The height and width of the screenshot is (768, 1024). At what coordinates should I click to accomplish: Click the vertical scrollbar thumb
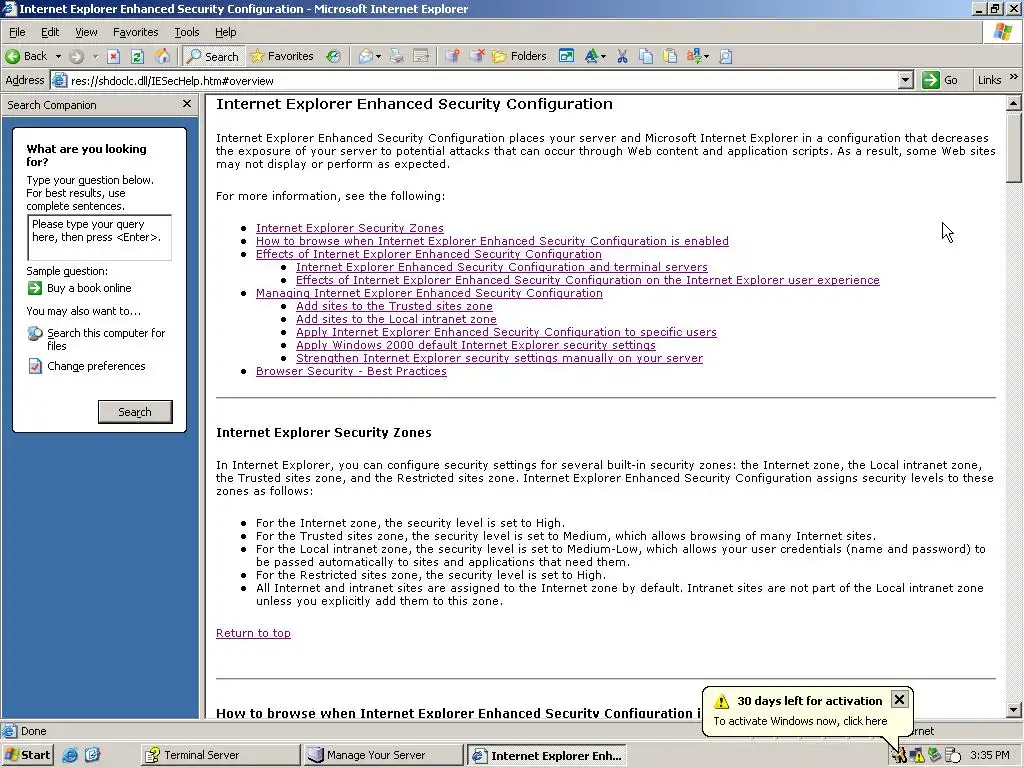[1013, 147]
